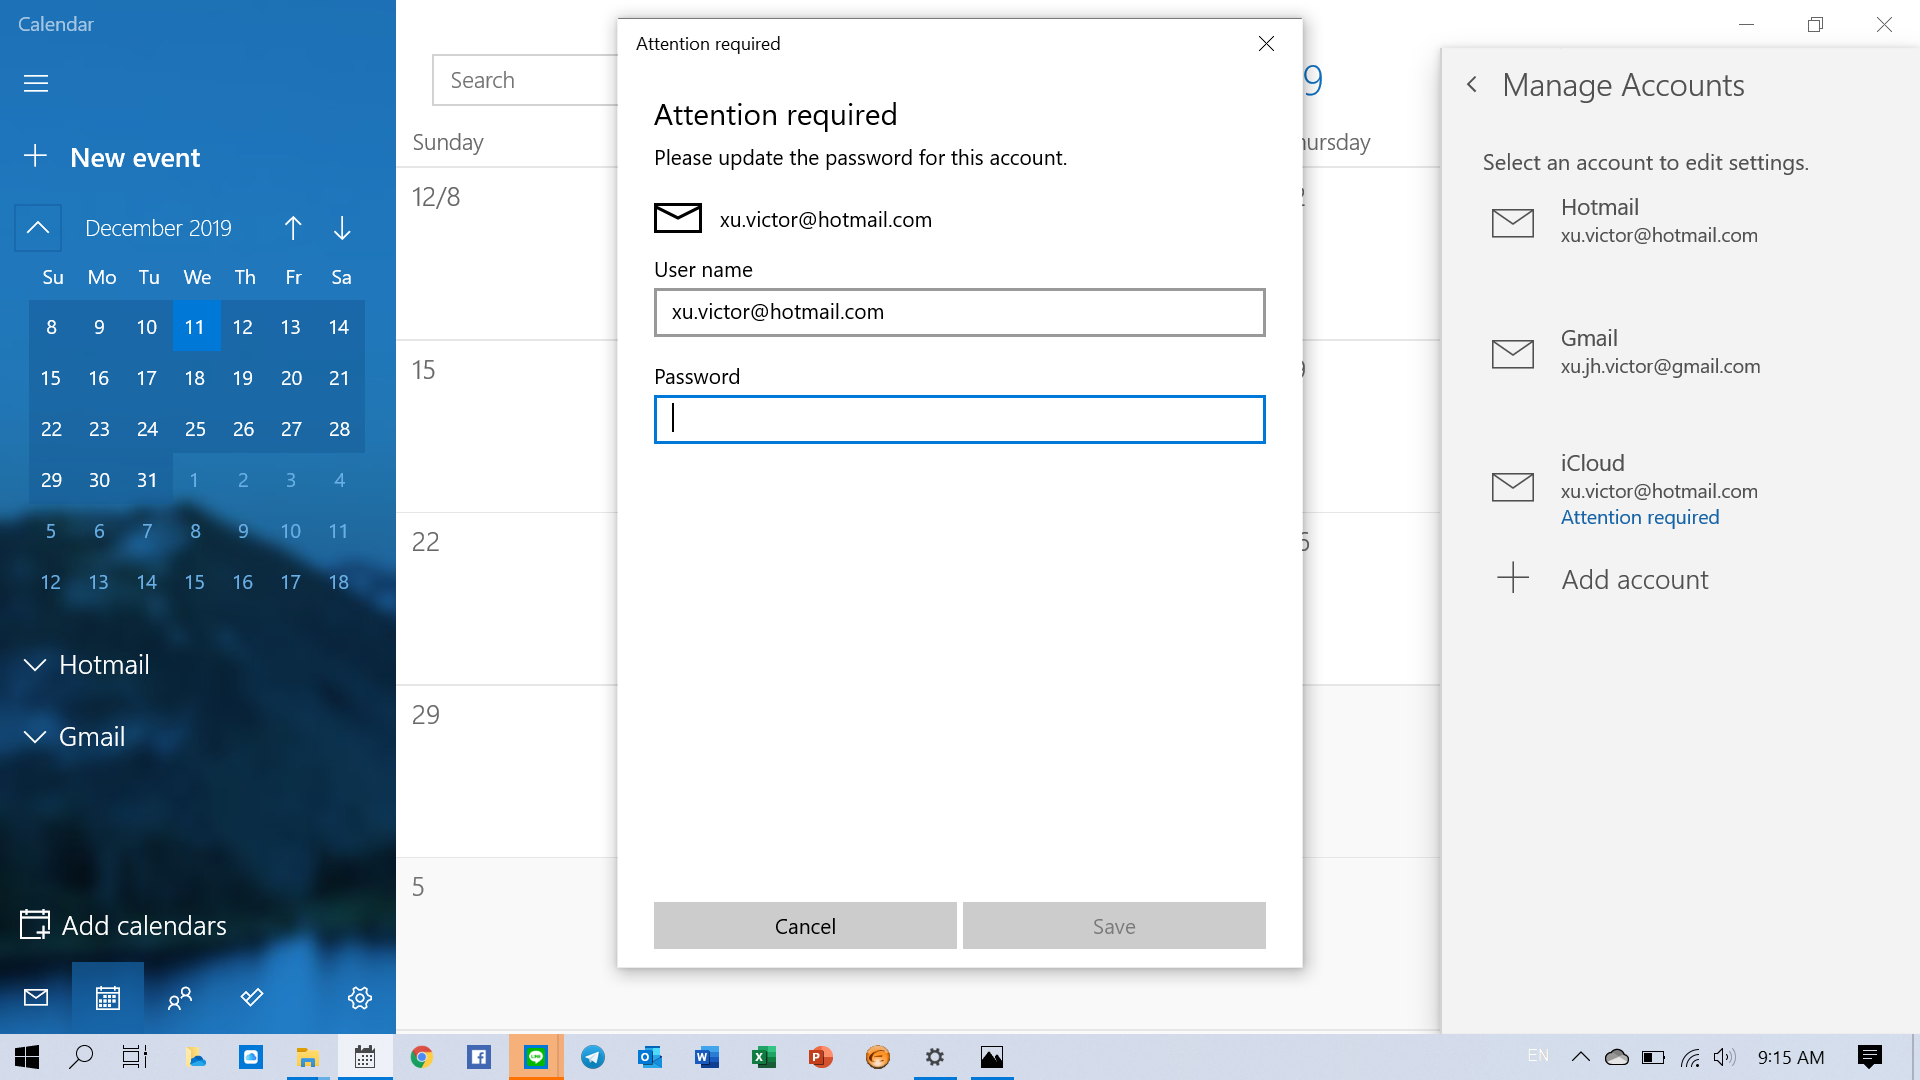Open December 2019 month picker
This screenshot has height=1080, width=1920.
pyautogui.click(x=158, y=228)
